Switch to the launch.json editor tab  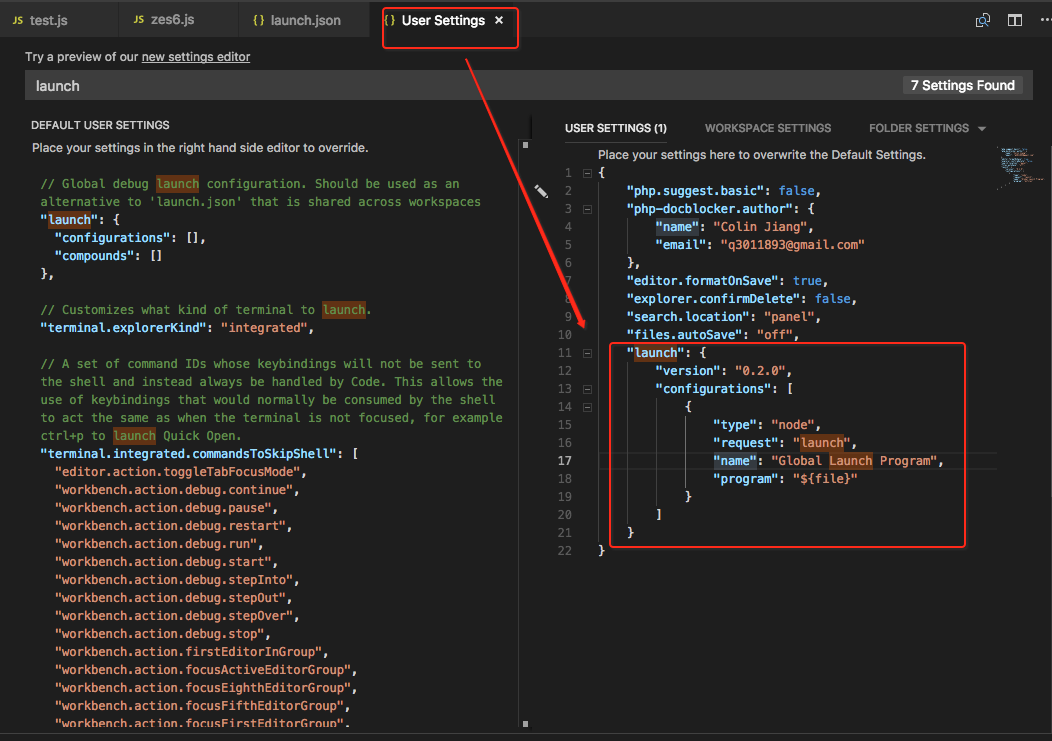click(308, 21)
